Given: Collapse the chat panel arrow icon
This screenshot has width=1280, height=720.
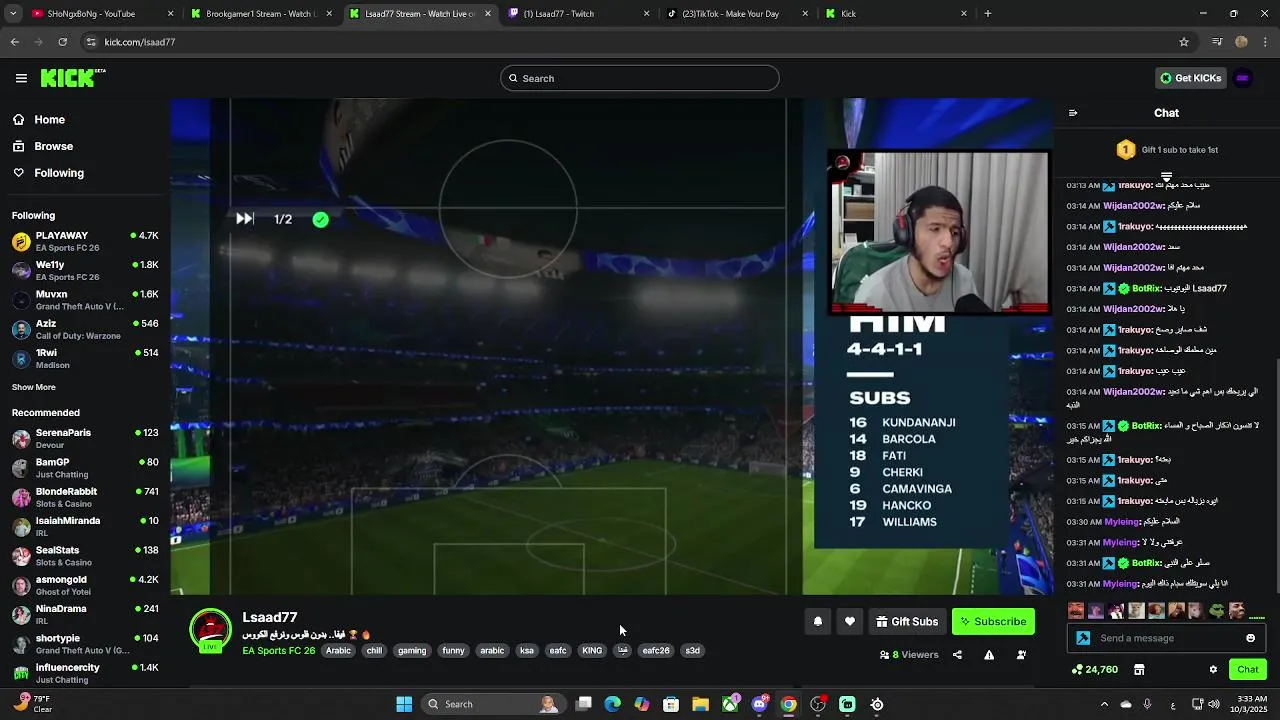Looking at the screenshot, I should pos(1073,113).
